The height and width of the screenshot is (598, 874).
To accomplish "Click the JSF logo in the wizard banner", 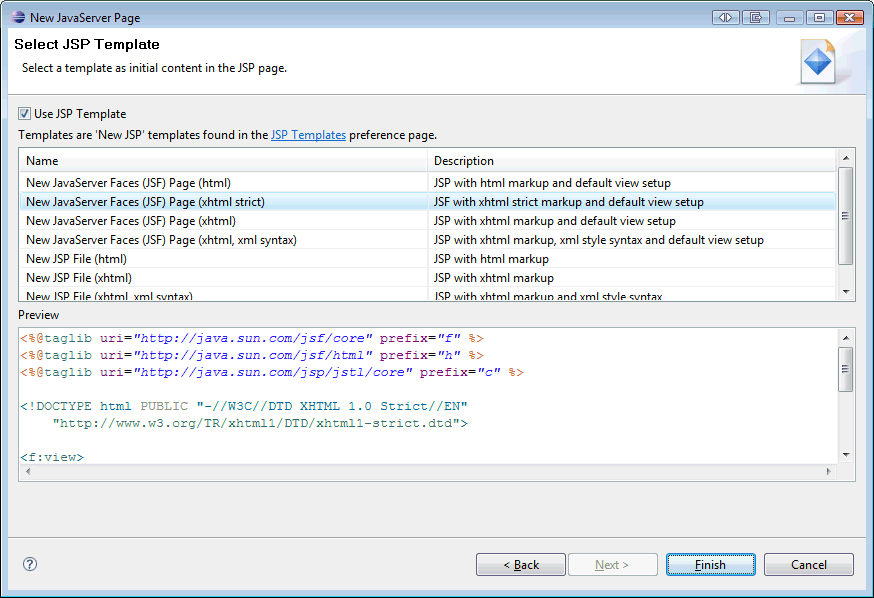I will point(818,61).
